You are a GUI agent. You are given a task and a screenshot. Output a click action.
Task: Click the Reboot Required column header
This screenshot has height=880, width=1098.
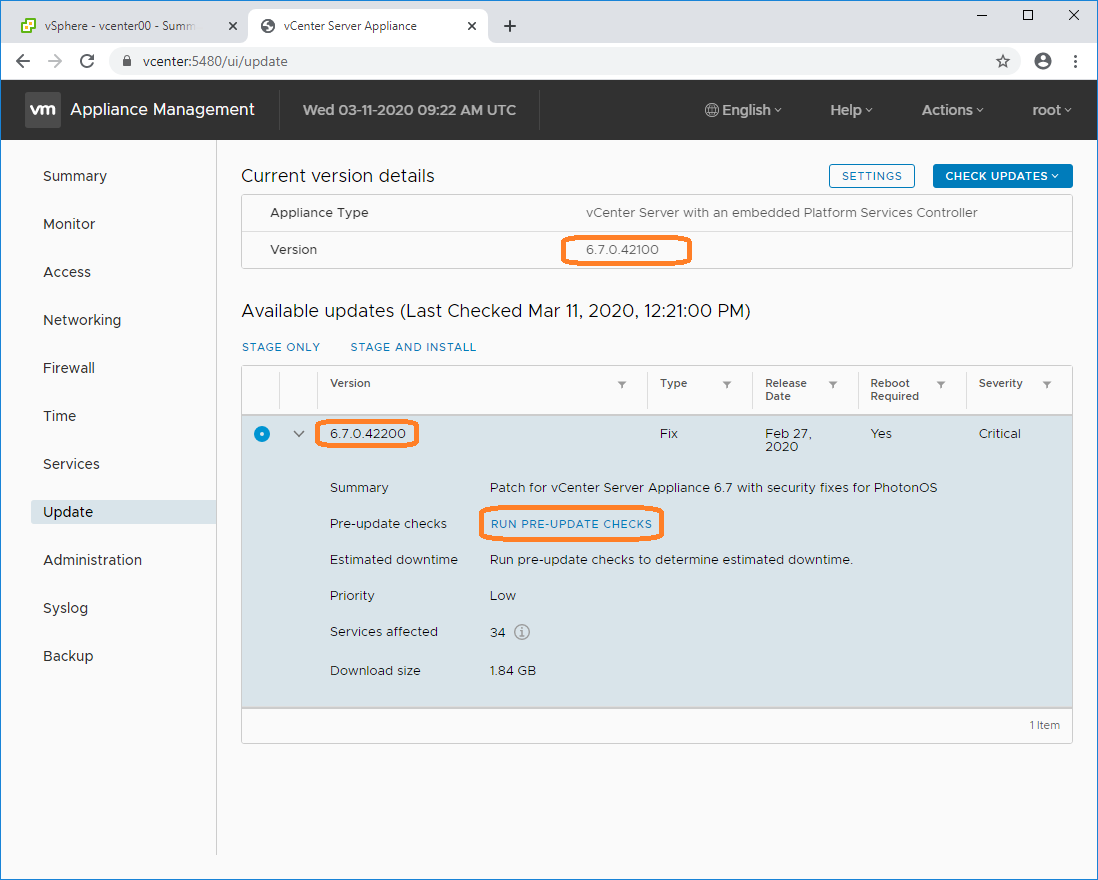coord(894,390)
